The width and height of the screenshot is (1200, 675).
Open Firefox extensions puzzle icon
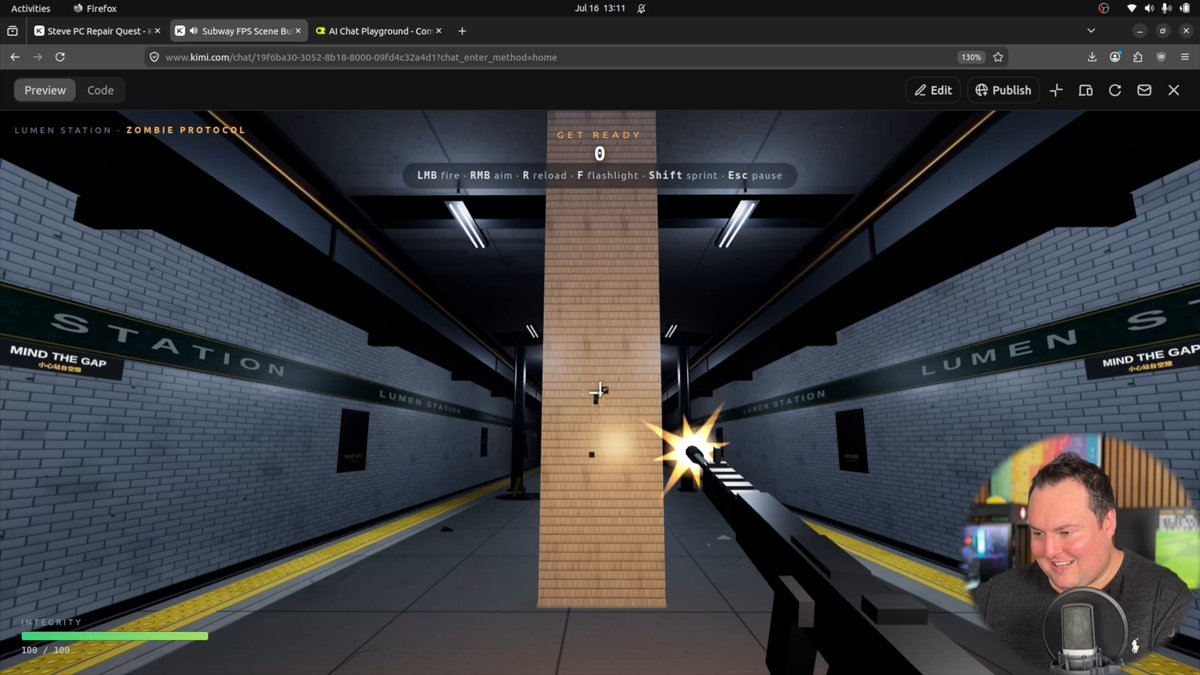pyautogui.click(x=1136, y=57)
